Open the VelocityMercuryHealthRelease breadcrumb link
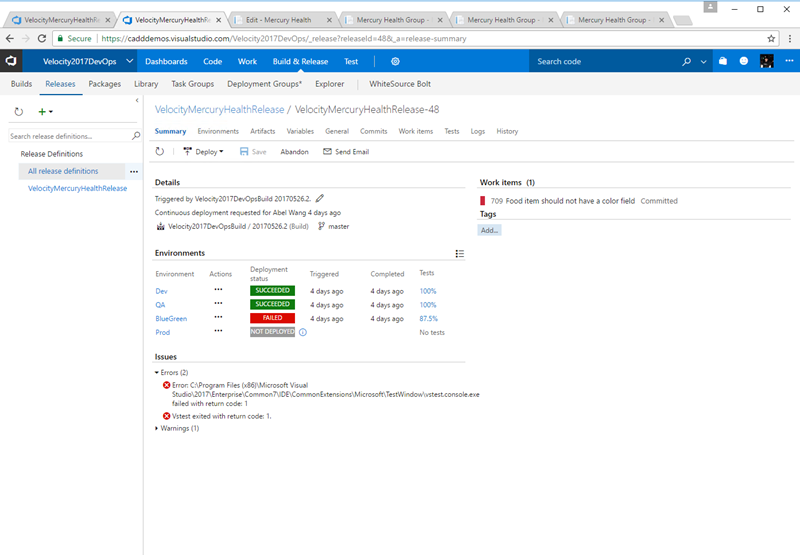This screenshot has width=800, height=555. pyautogui.click(x=219, y=110)
